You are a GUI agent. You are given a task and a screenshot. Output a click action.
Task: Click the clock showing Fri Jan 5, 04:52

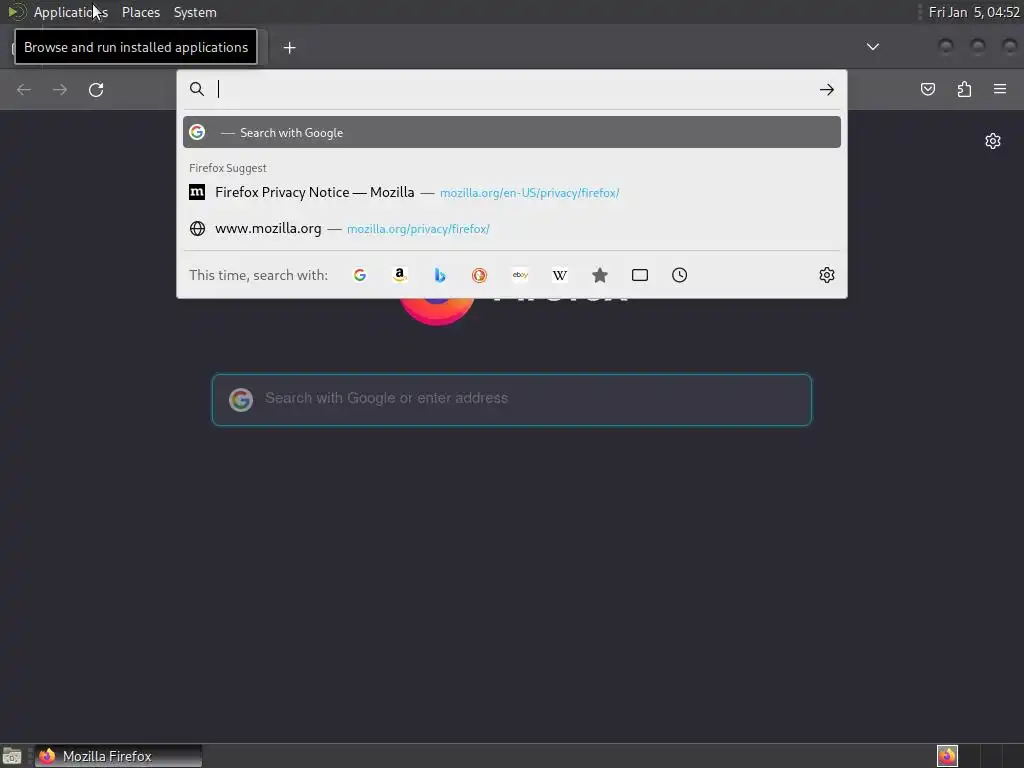click(x=974, y=12)
